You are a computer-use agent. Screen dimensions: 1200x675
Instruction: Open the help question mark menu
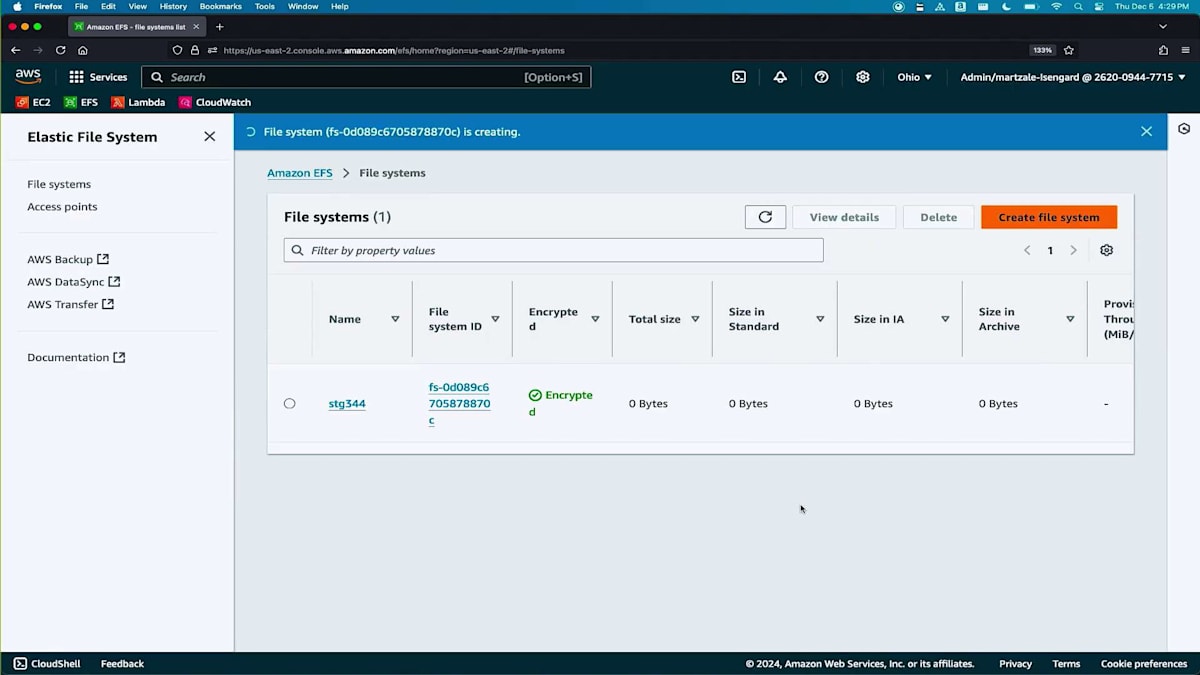coord(821,77)
